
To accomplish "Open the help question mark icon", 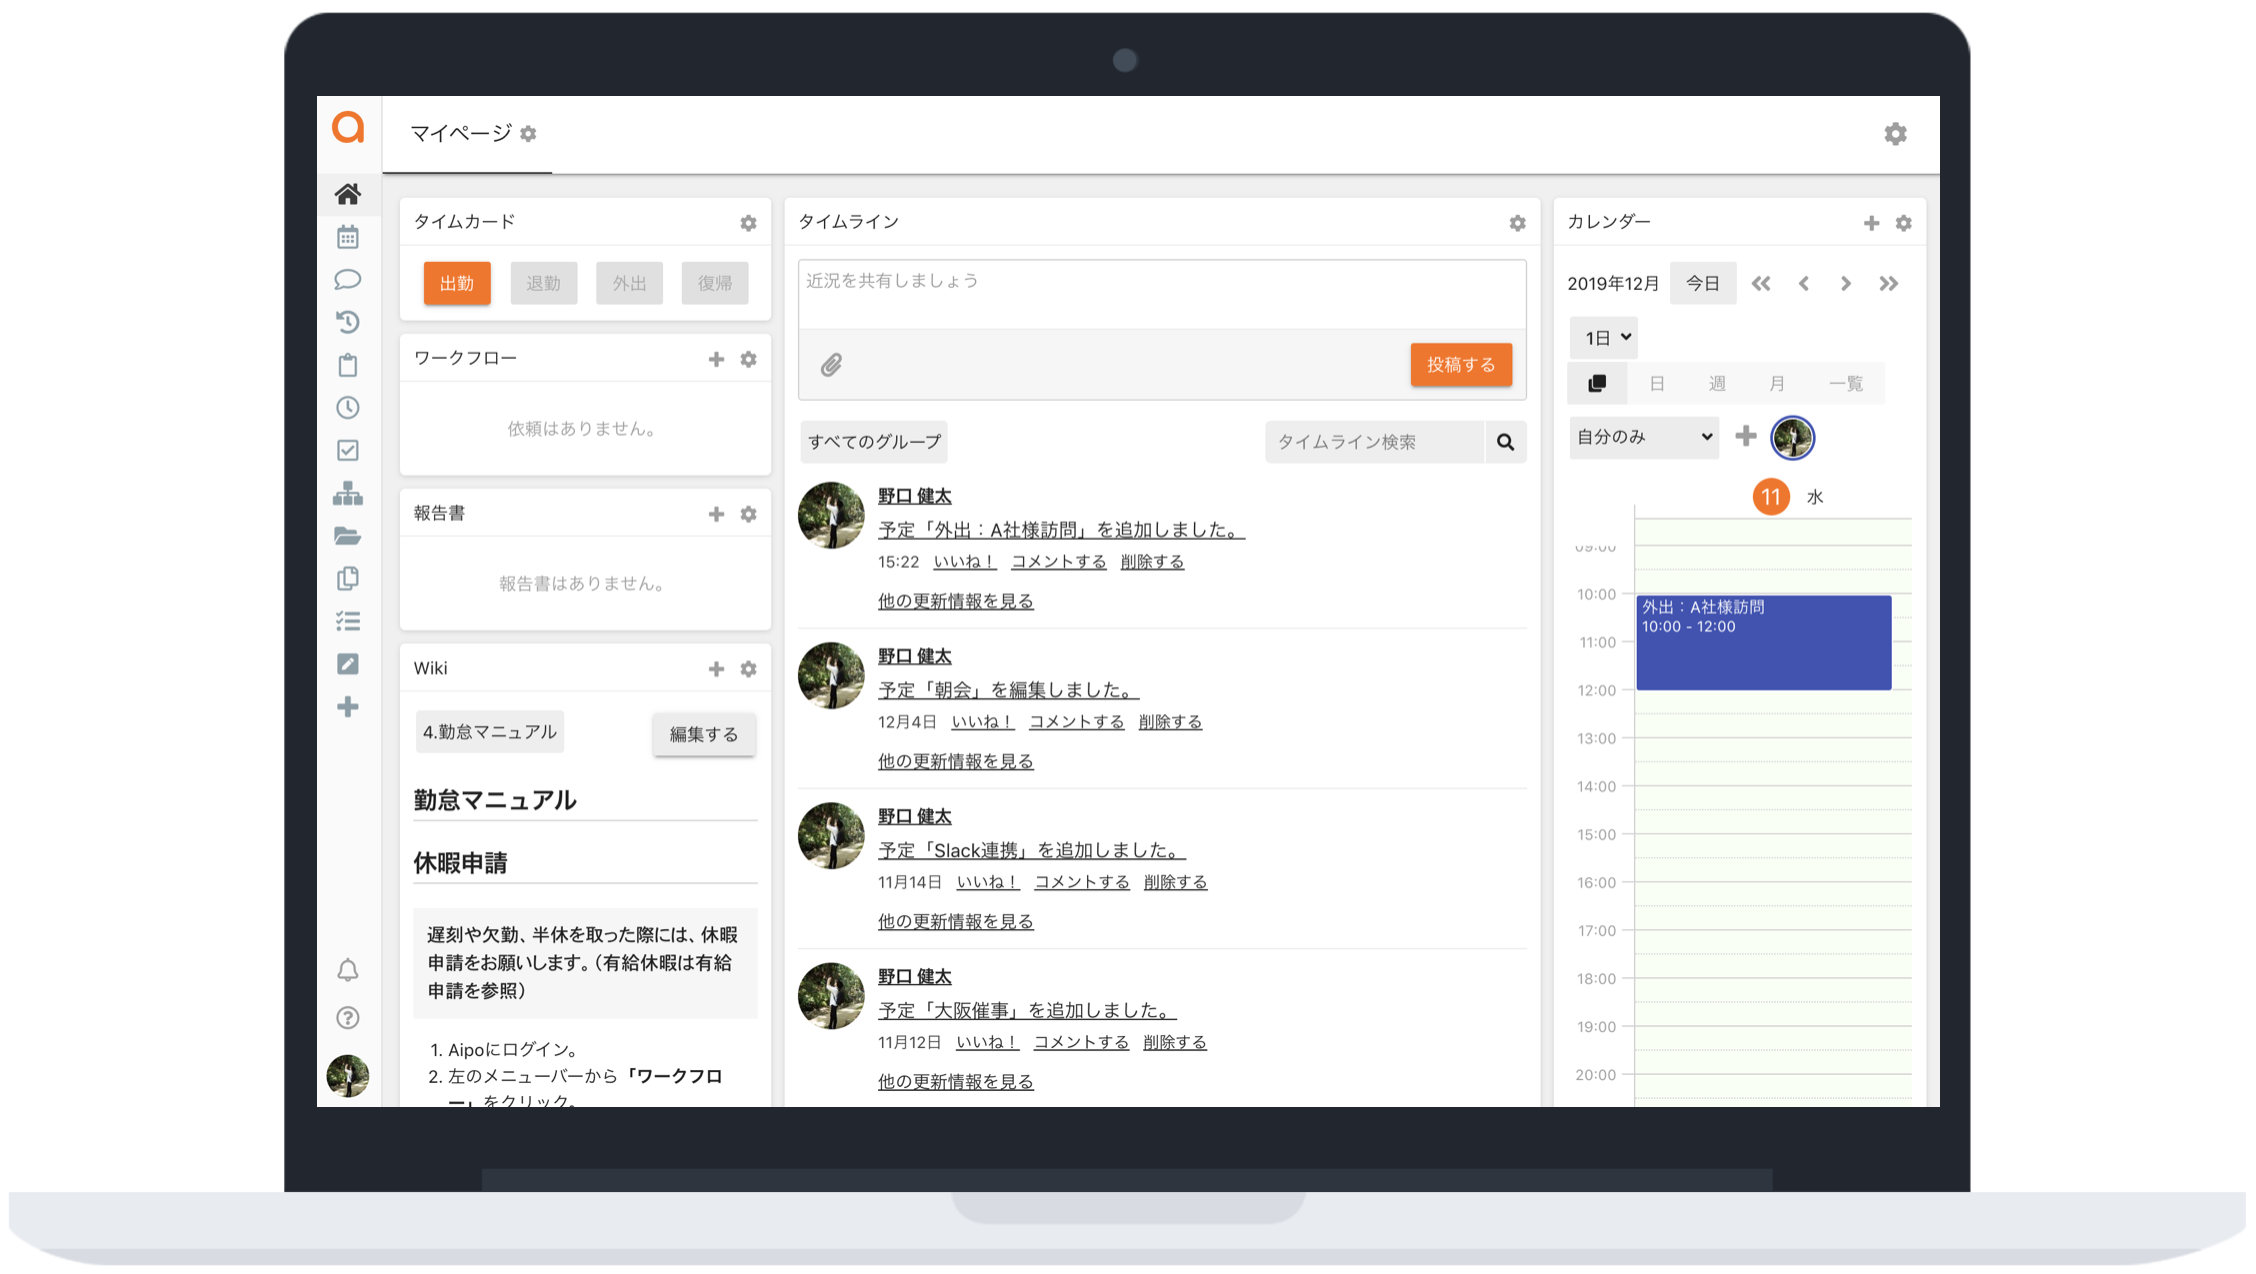I will [347, 1018].
